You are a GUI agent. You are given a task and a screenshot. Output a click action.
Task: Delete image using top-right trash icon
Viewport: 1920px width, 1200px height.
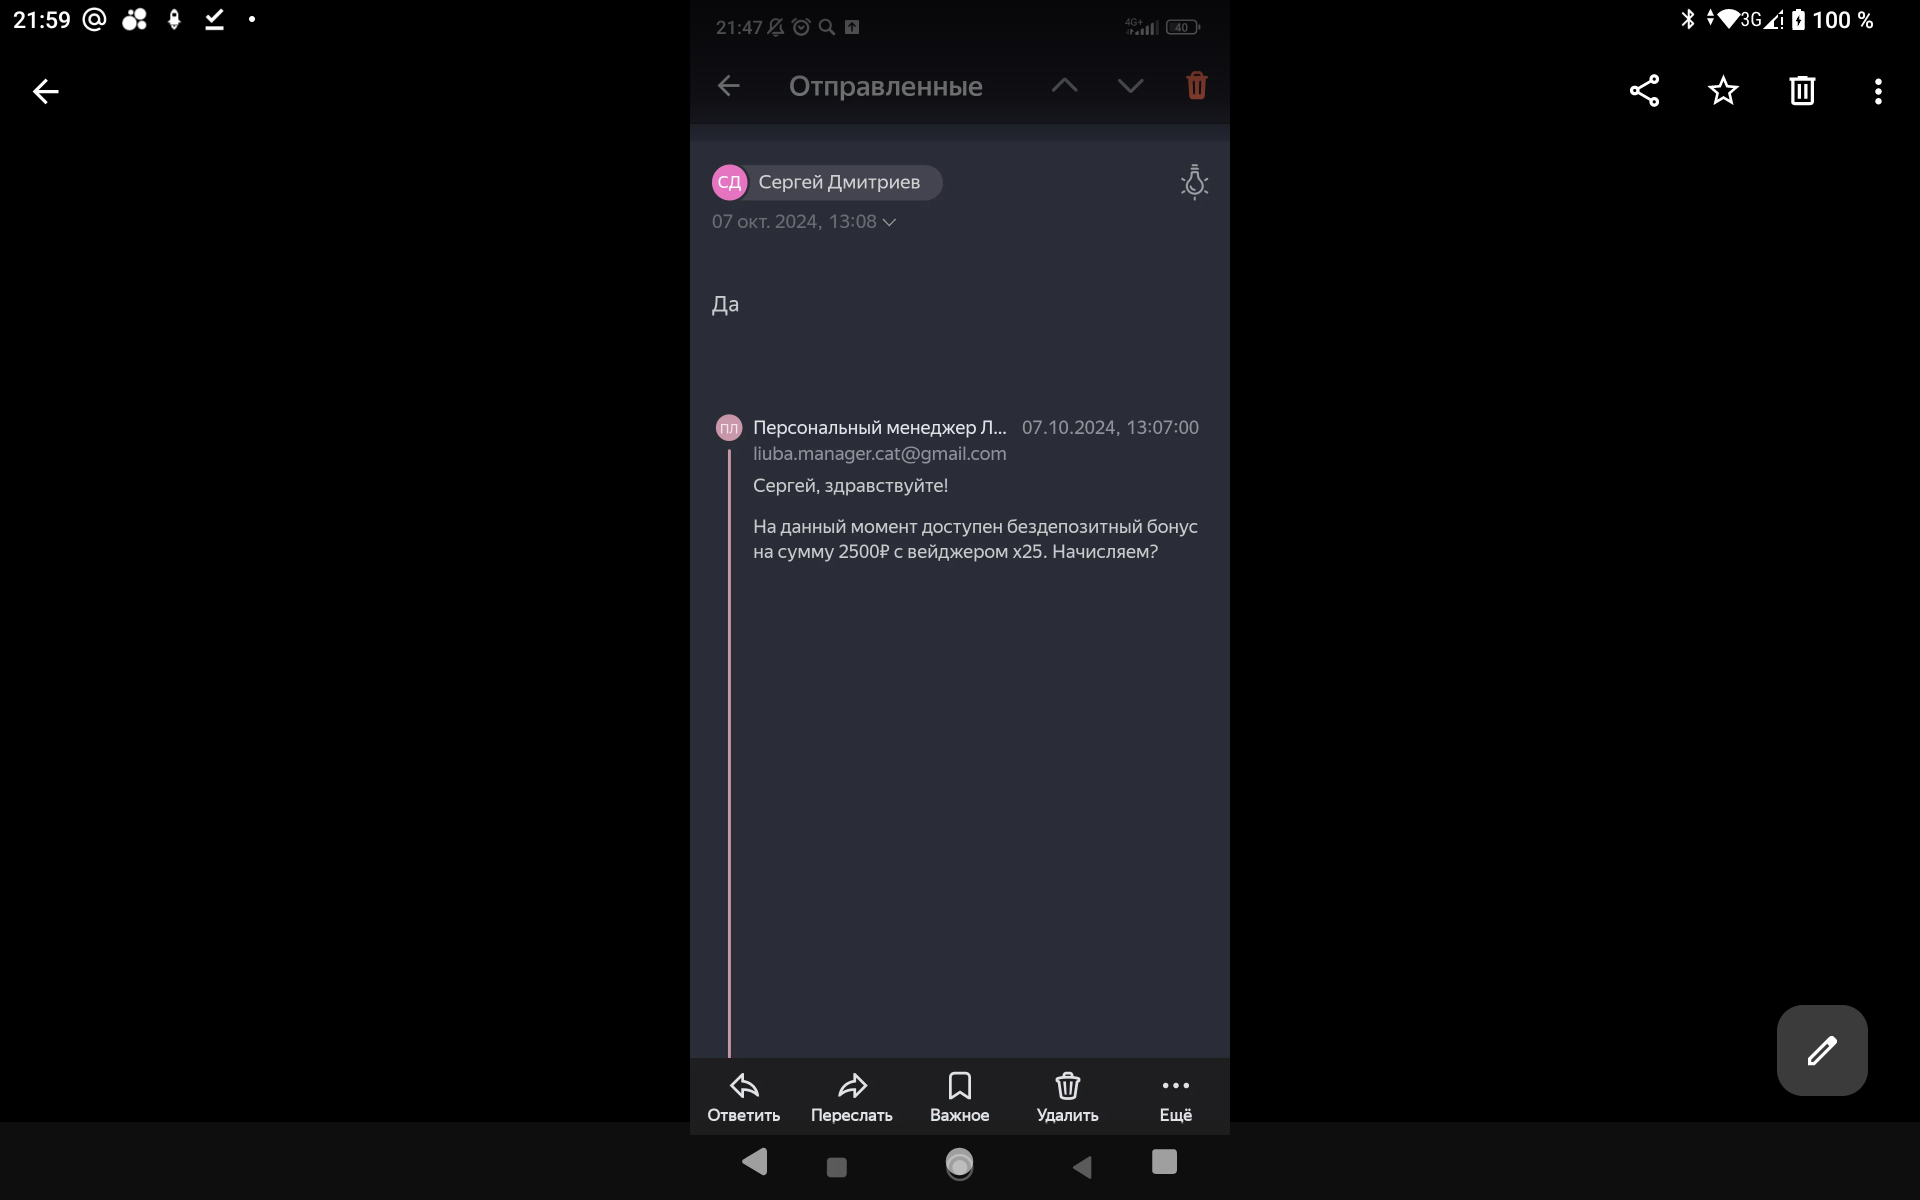tap(1802, 91)
